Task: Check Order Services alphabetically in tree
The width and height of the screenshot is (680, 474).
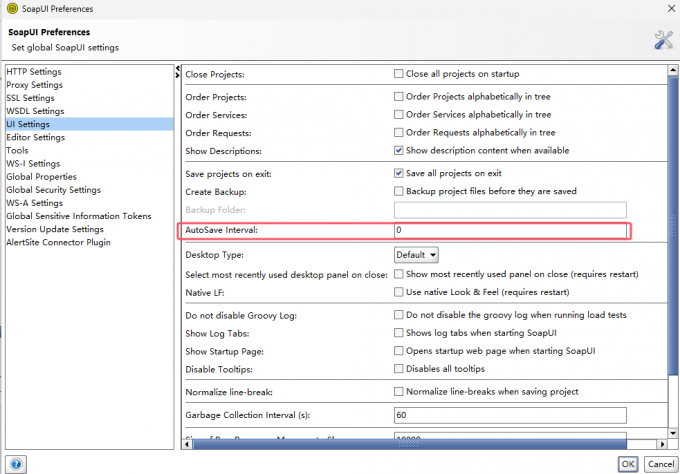Action: 399,114
